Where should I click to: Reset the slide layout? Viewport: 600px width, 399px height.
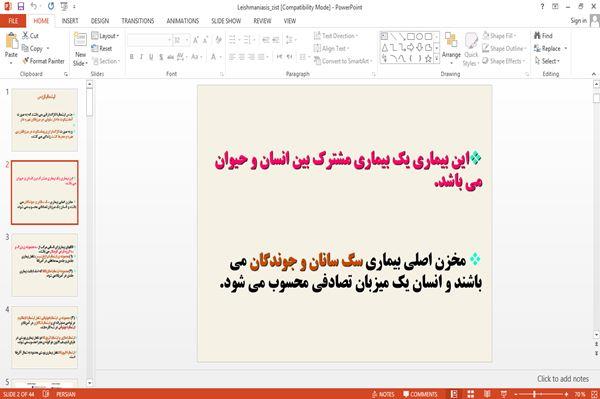[x=102, y=48]
